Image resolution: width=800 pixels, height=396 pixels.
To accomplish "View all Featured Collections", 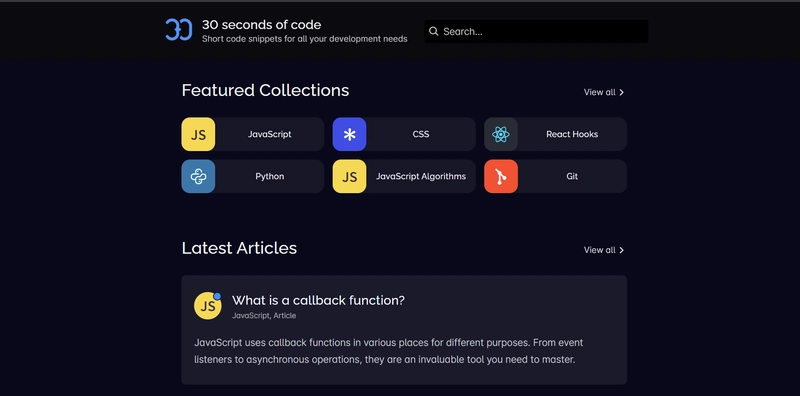I will [604, 92].
